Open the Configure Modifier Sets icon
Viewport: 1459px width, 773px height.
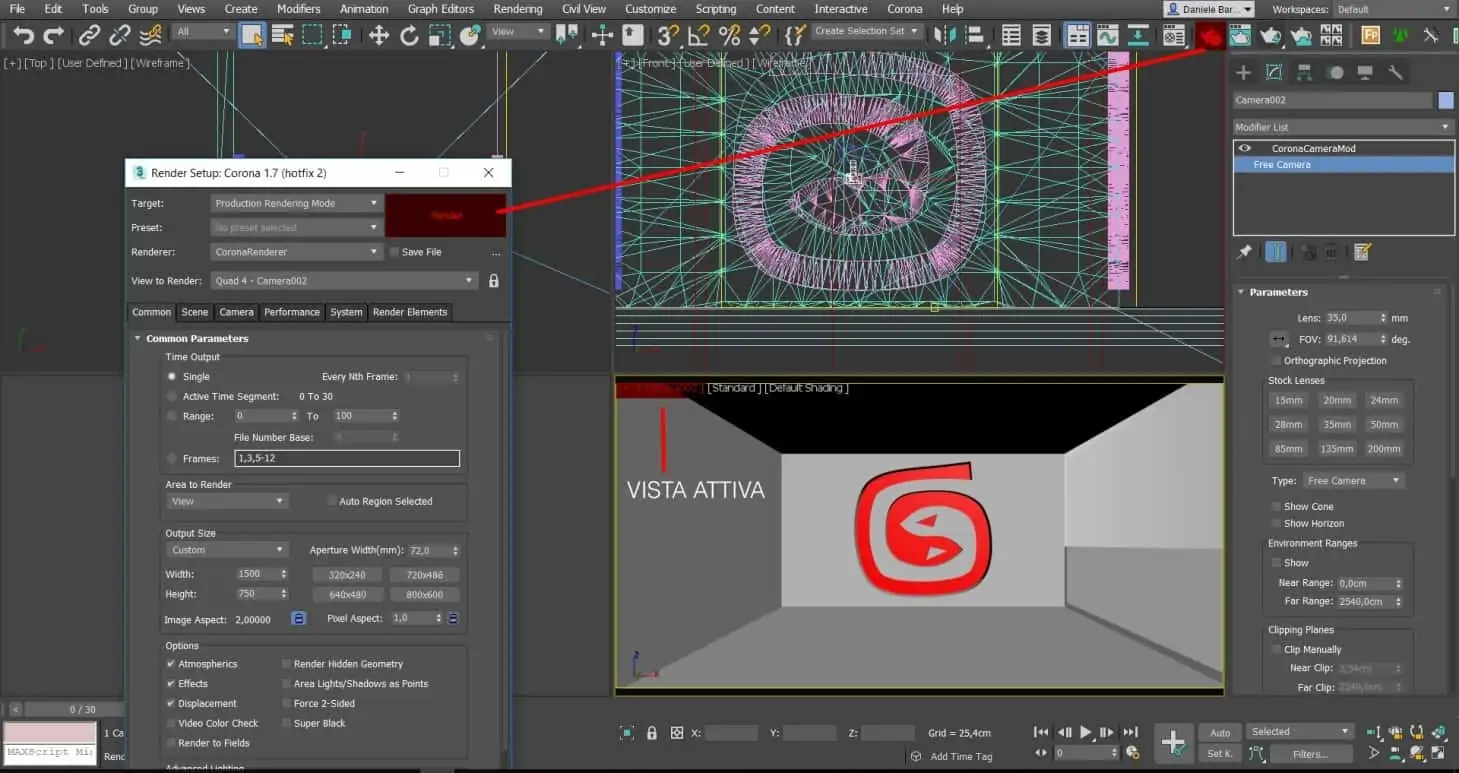(x=1362, y=251)
